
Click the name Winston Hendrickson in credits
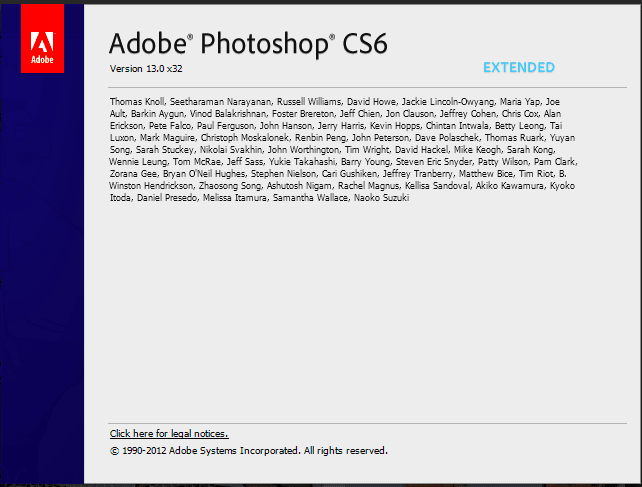[x=151, y=186]
